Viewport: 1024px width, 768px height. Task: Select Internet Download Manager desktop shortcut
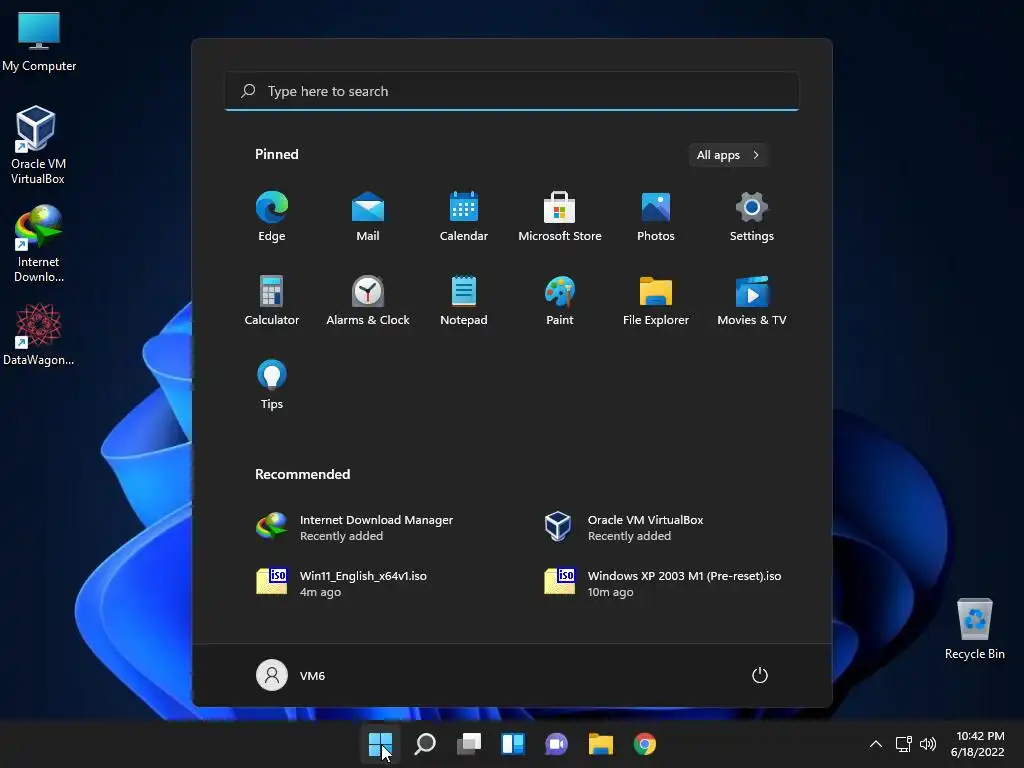tap(39, 244)
